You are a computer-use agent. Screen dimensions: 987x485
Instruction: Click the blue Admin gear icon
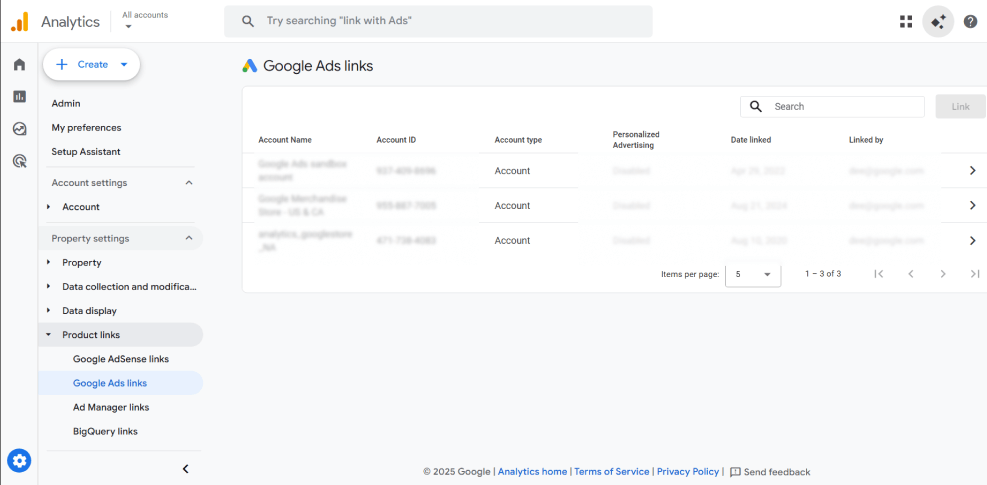(20, 461)
